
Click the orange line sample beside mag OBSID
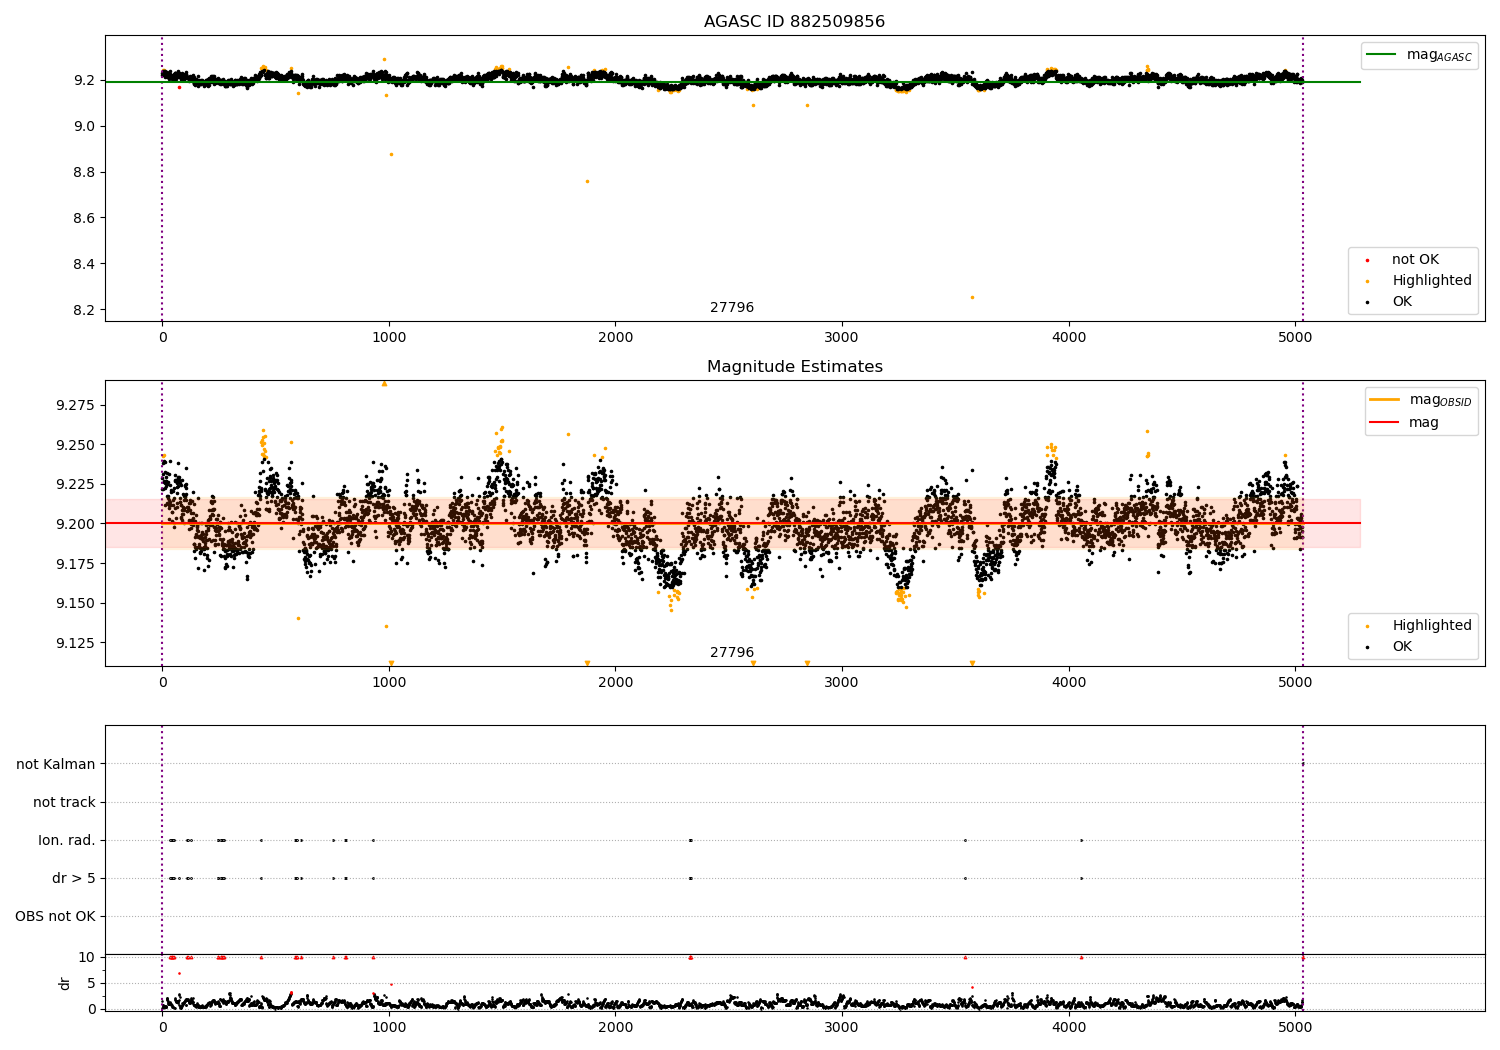[1385, 400]
